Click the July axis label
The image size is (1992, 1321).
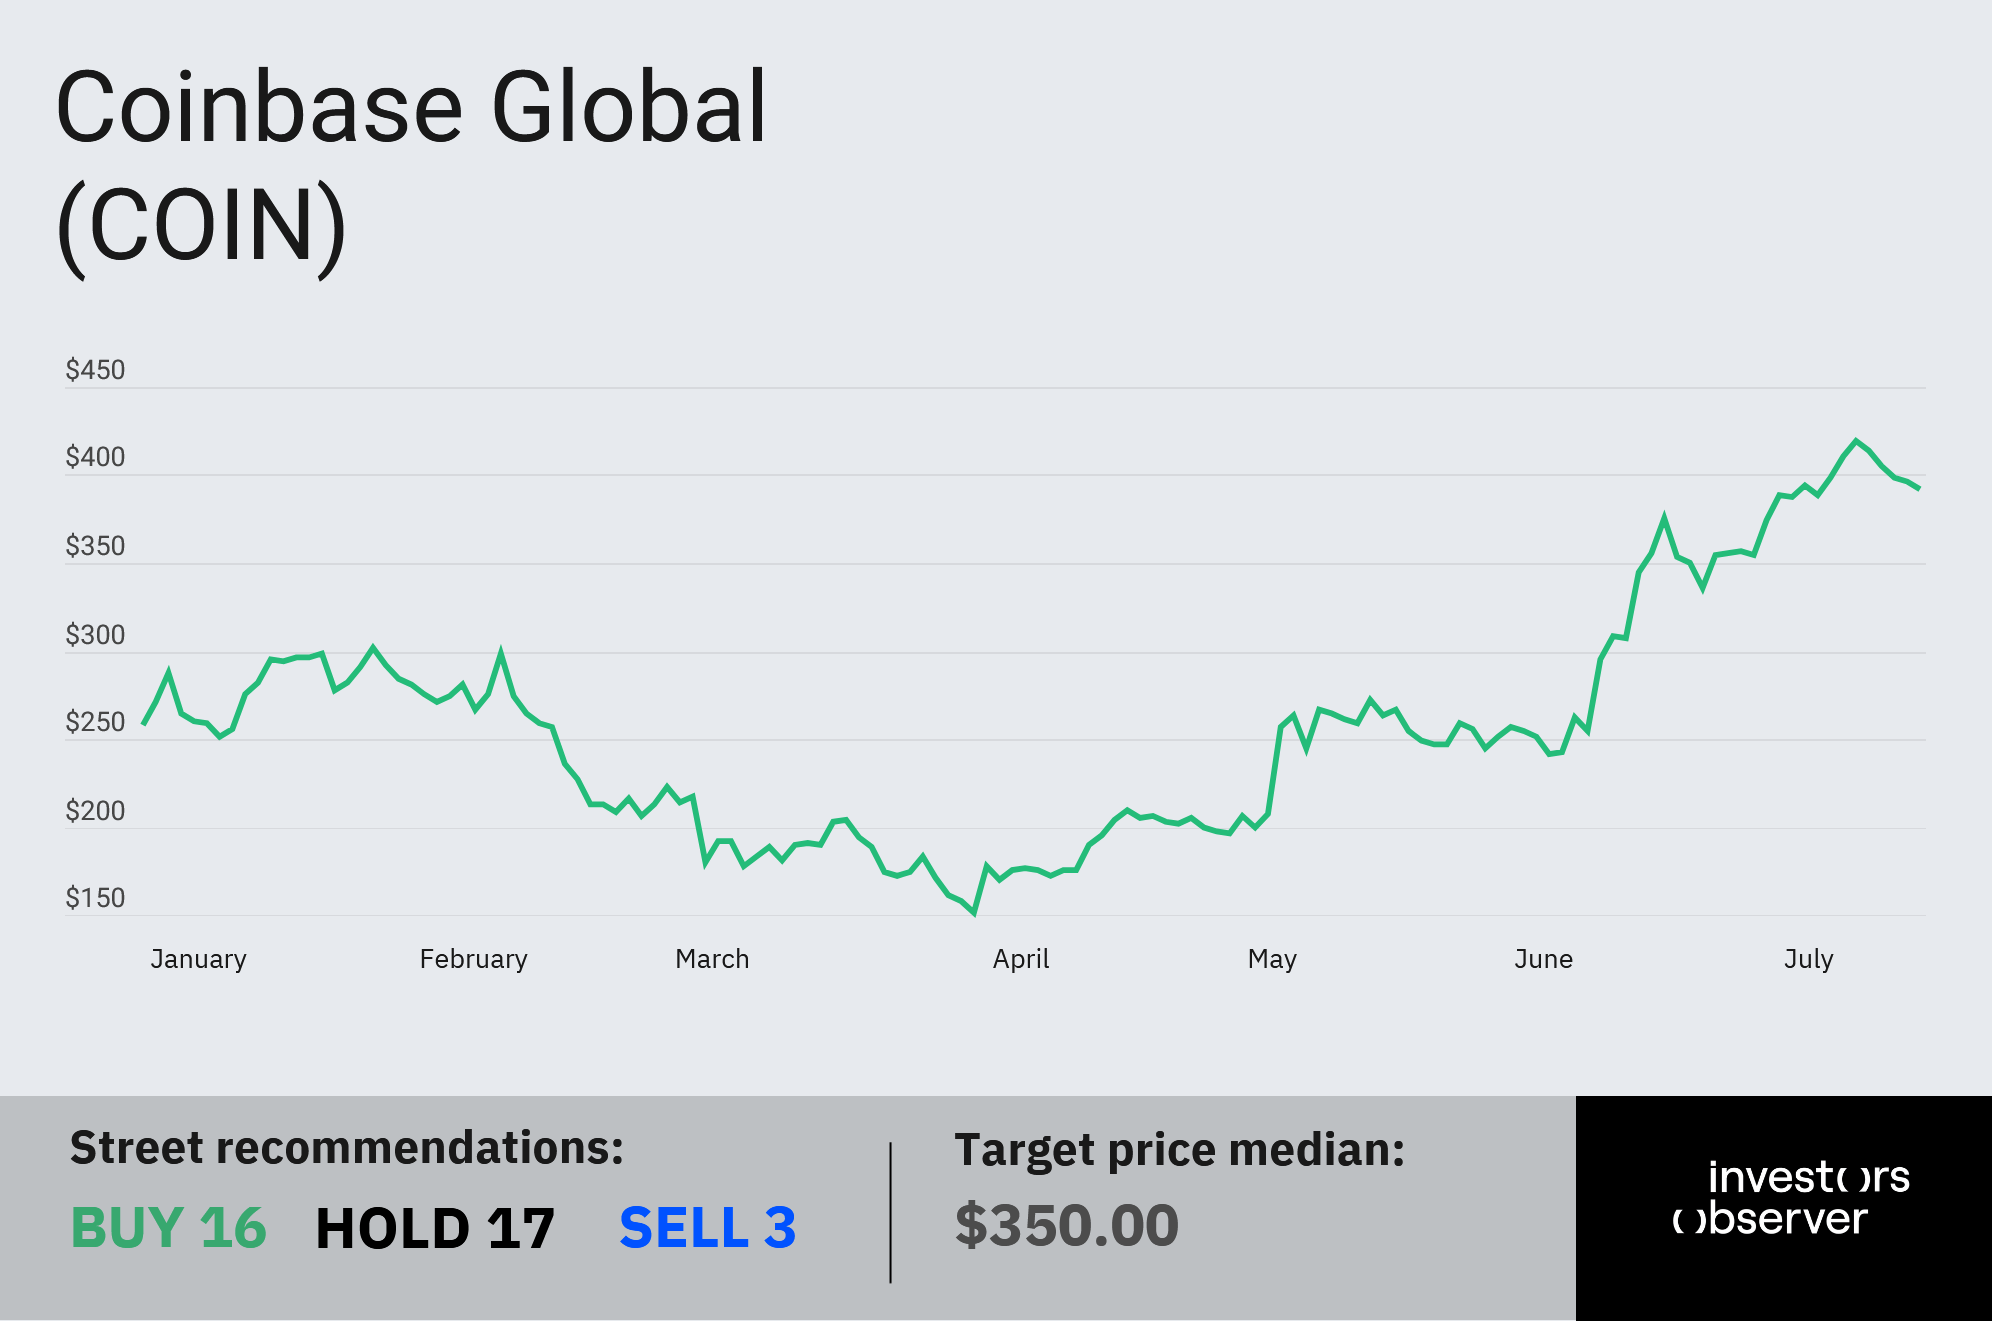click(1808, 959)
